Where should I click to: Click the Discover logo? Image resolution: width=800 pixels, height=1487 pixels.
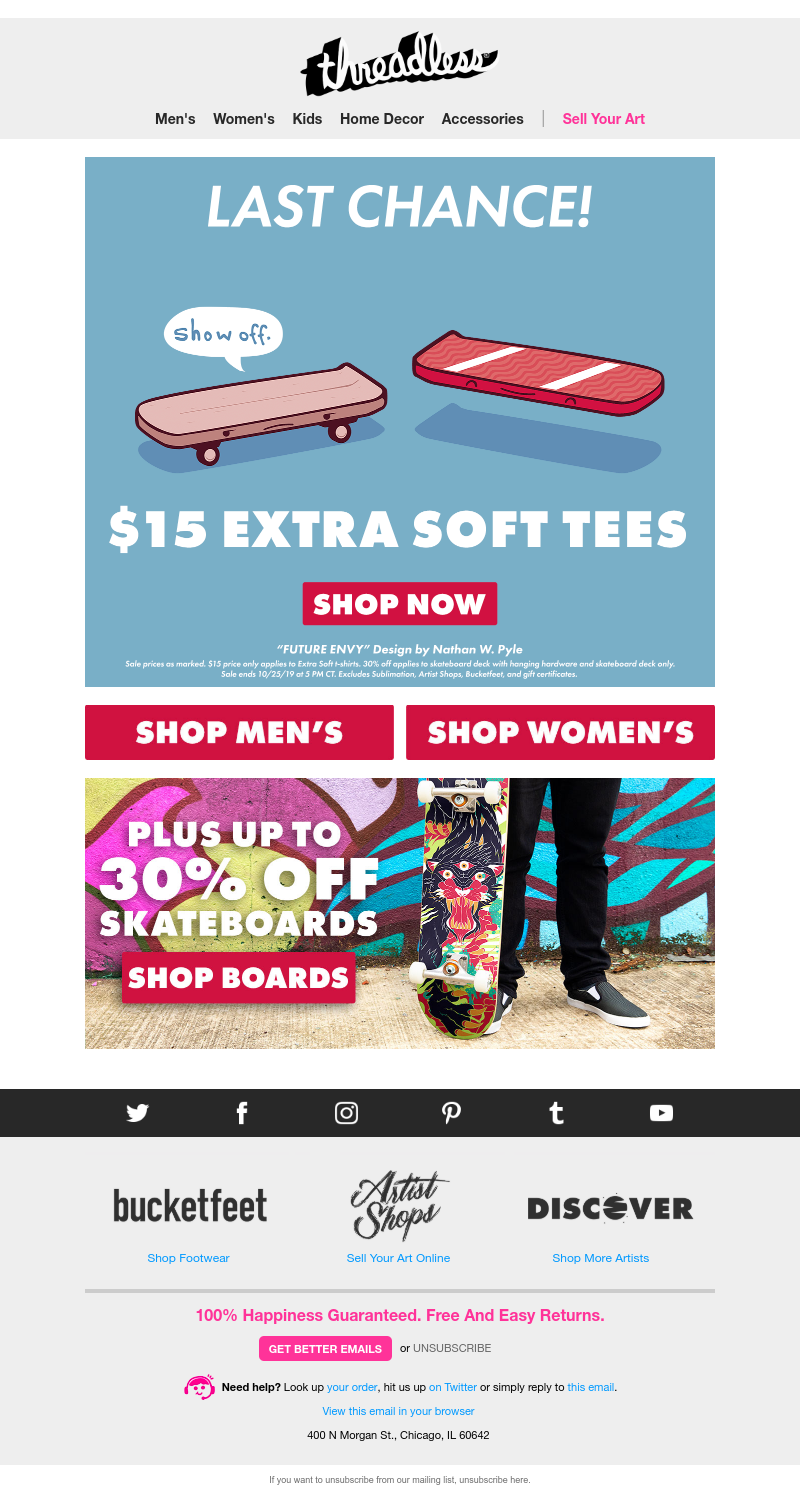pos(610,1208)
